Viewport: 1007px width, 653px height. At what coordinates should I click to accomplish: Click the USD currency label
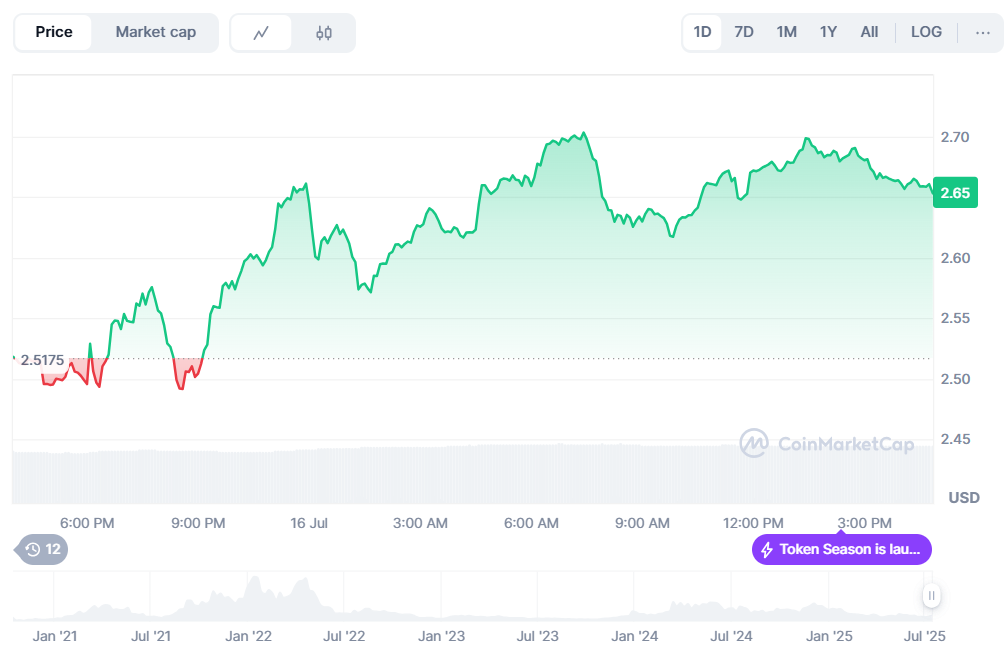[963, 497]
